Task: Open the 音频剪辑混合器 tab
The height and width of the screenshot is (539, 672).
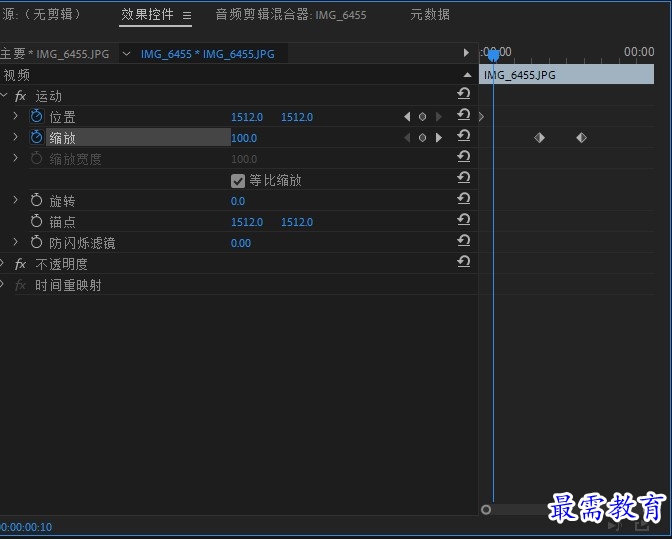Action: point(291,15)
